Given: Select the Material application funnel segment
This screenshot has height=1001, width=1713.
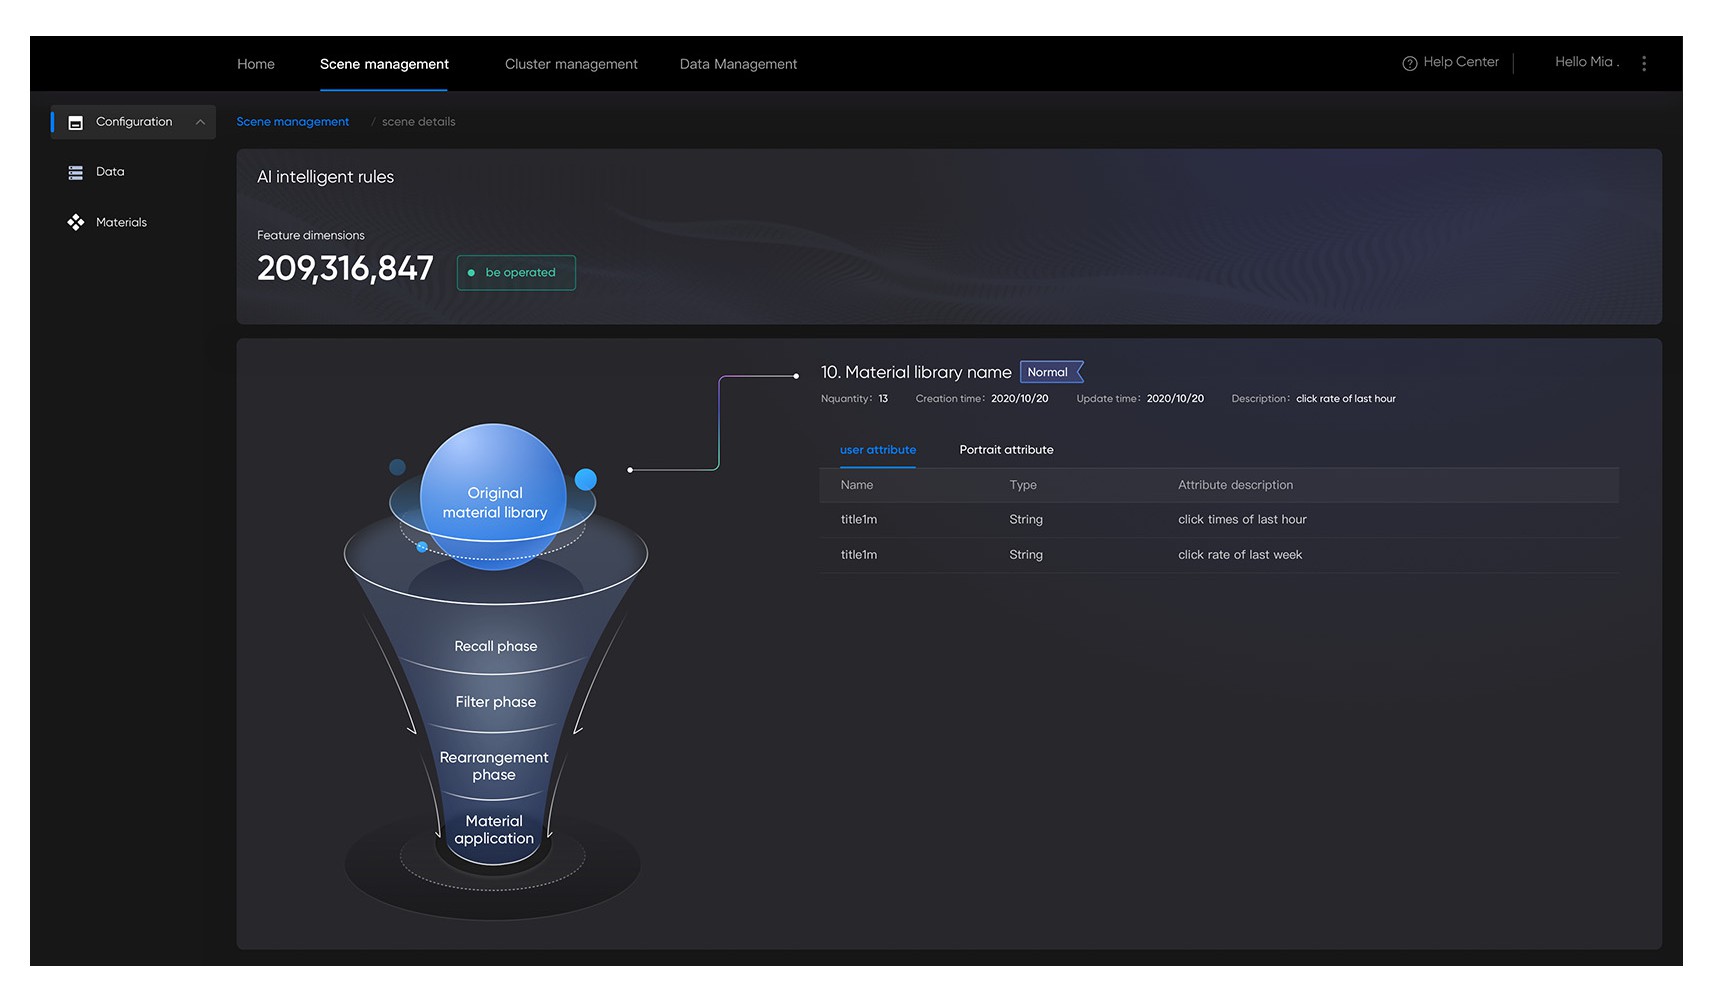Looking at the screenshot, I should point(494,830).
